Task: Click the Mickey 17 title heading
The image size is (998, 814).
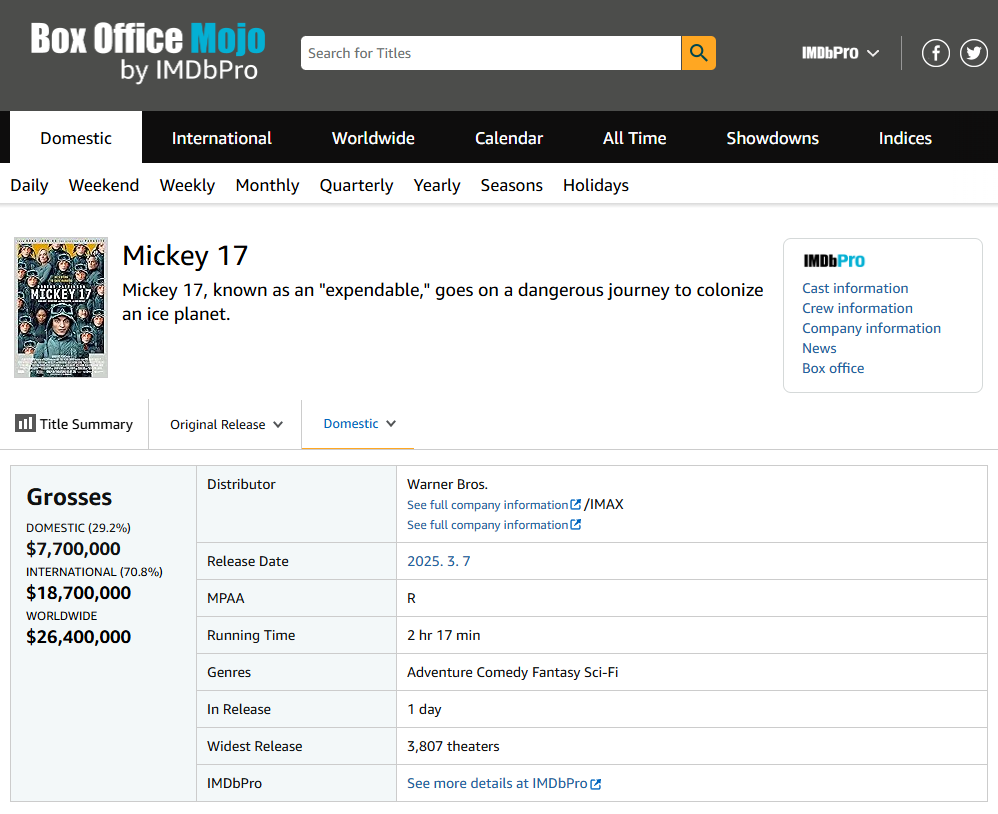Action: coord(185,256)
